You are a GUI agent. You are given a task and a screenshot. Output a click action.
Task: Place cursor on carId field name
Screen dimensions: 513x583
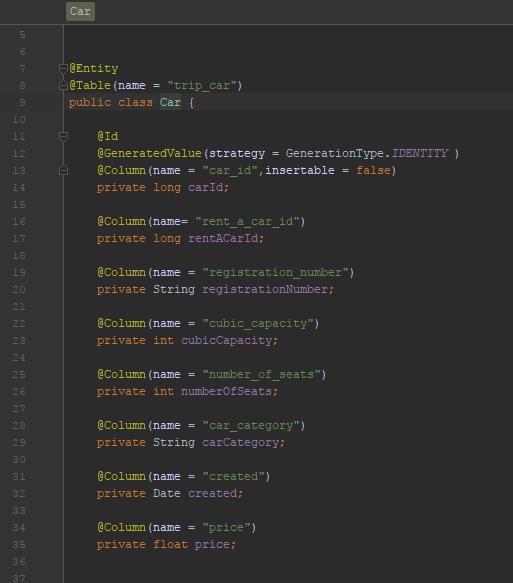tap(205, 188)
